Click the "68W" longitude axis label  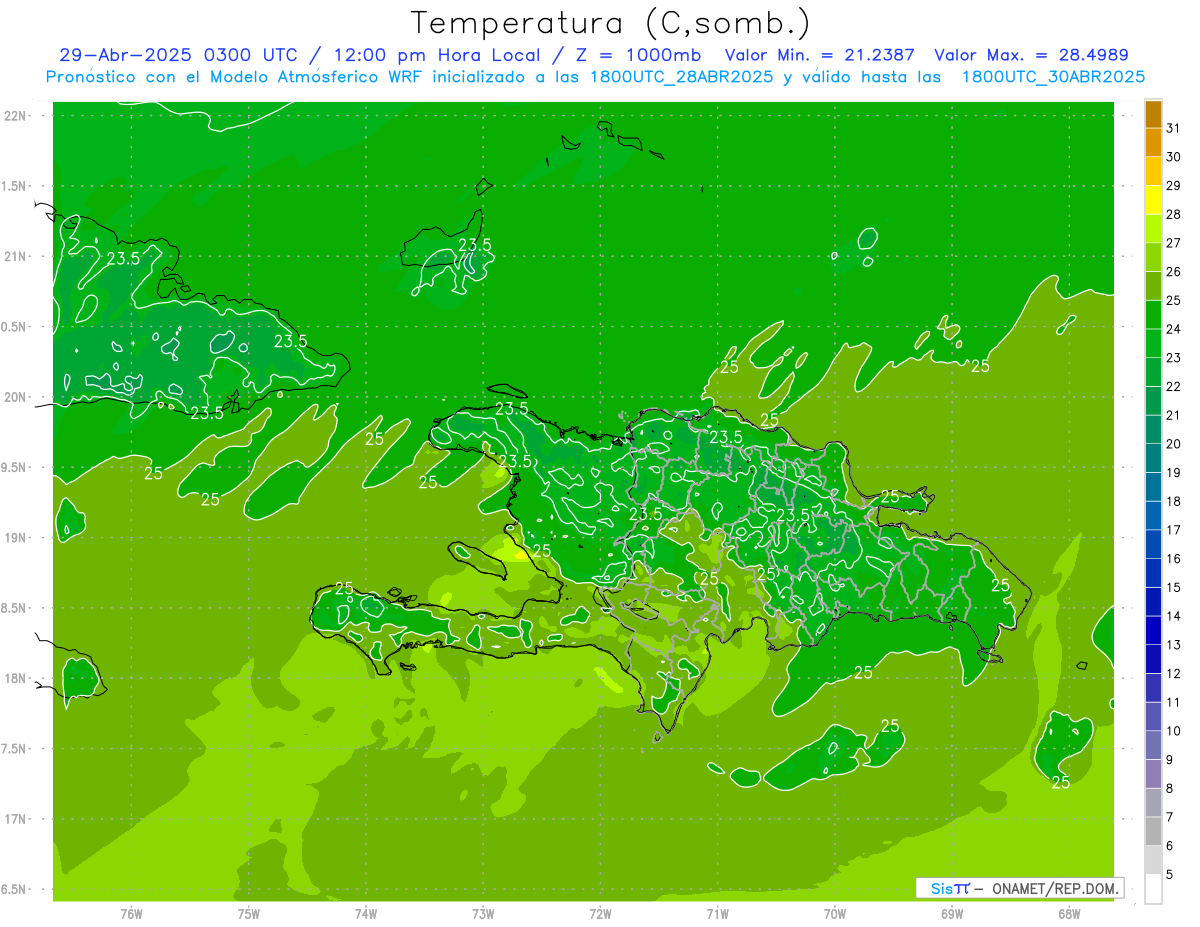1069,914
